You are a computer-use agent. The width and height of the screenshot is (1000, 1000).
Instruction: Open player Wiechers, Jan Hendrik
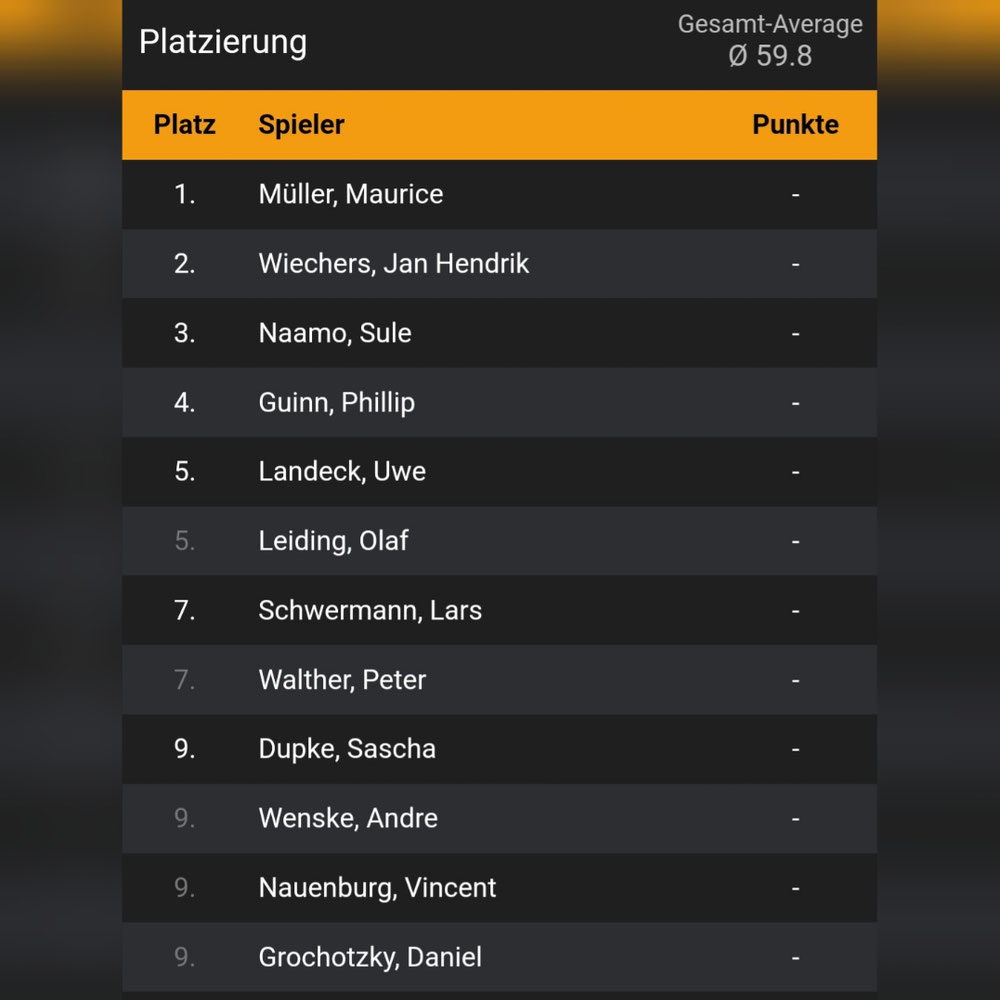click(499, 263)
